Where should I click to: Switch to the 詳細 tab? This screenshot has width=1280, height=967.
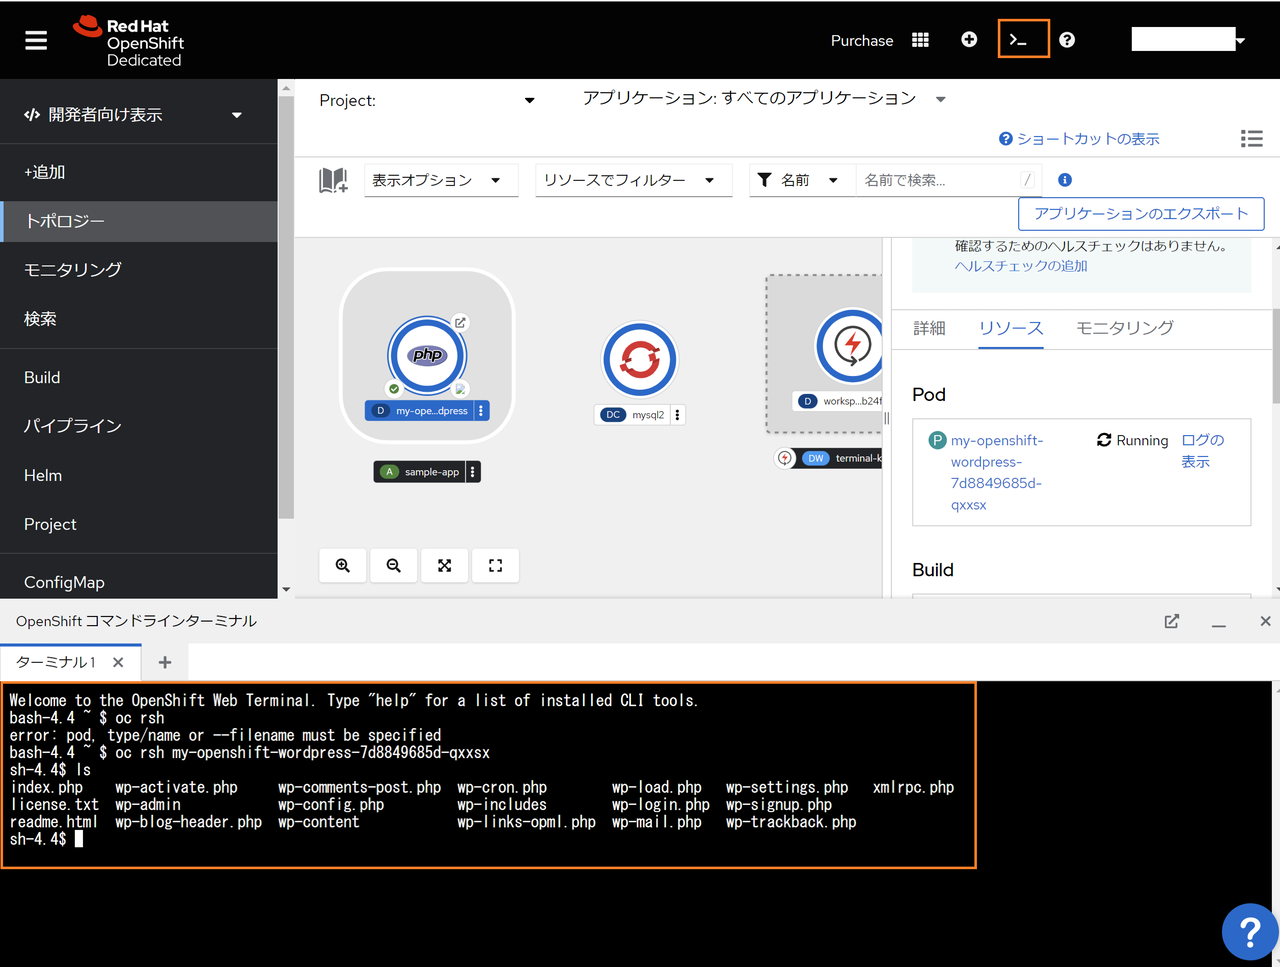(929, 328)
